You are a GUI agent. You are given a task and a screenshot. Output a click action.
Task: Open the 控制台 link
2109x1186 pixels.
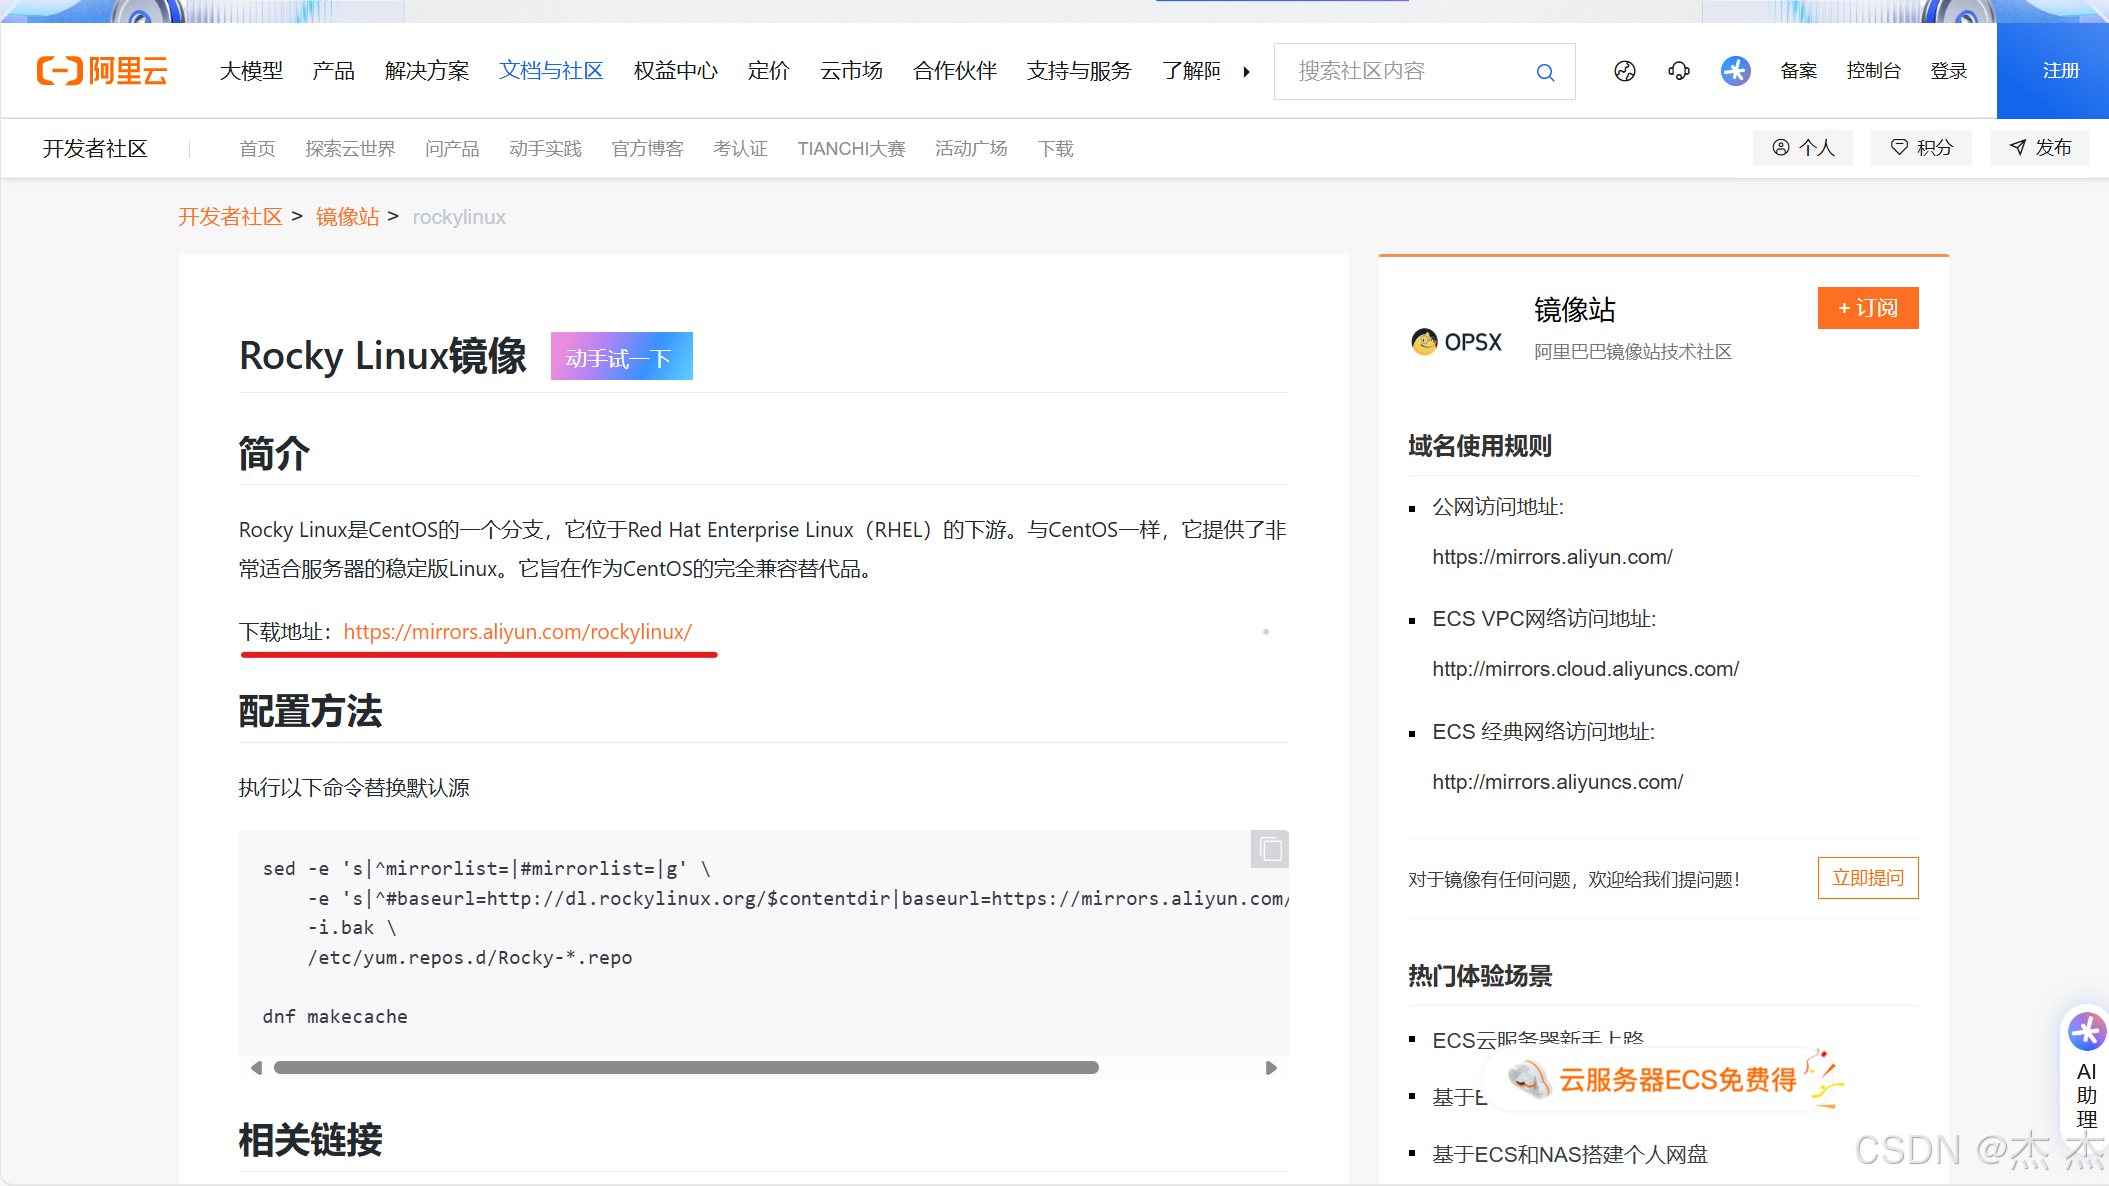tap(1873, 71)
